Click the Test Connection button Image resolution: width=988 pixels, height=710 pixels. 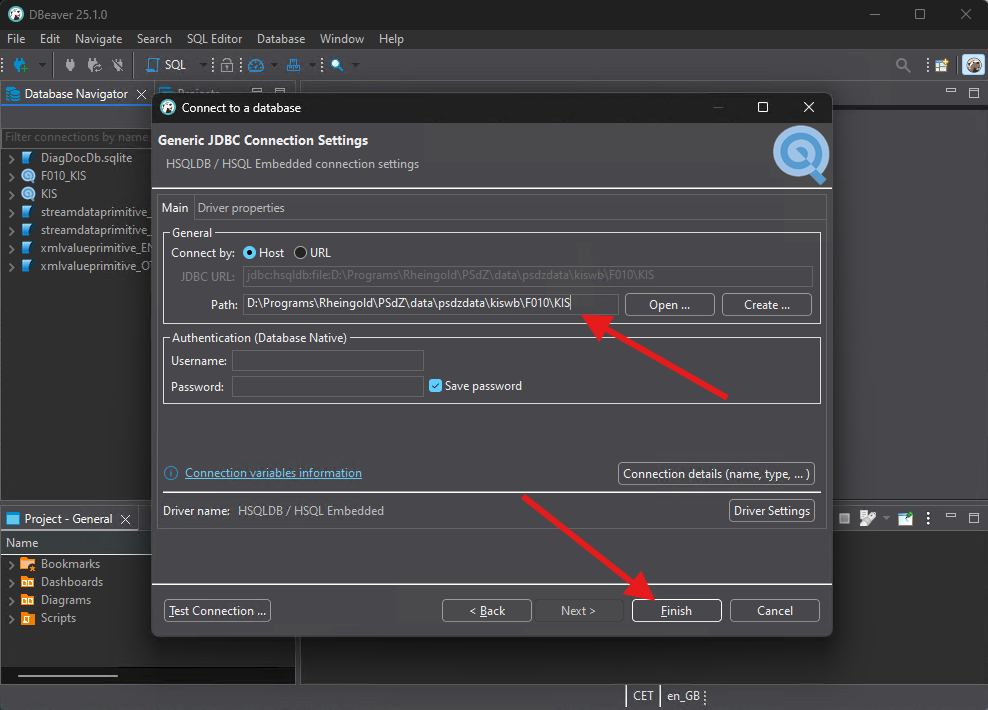217,610
